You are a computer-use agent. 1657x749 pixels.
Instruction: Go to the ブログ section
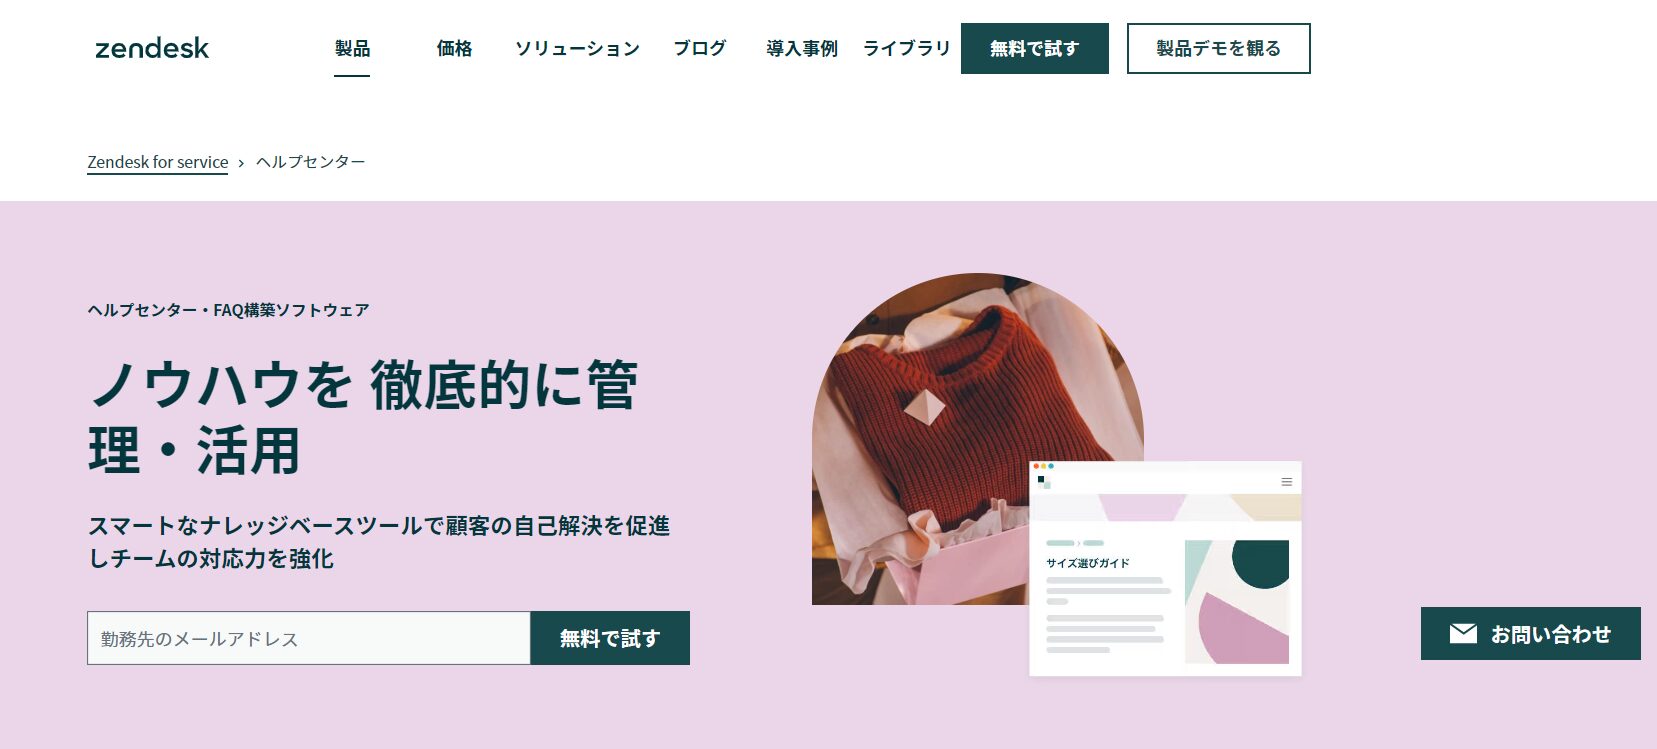point(699,48)
